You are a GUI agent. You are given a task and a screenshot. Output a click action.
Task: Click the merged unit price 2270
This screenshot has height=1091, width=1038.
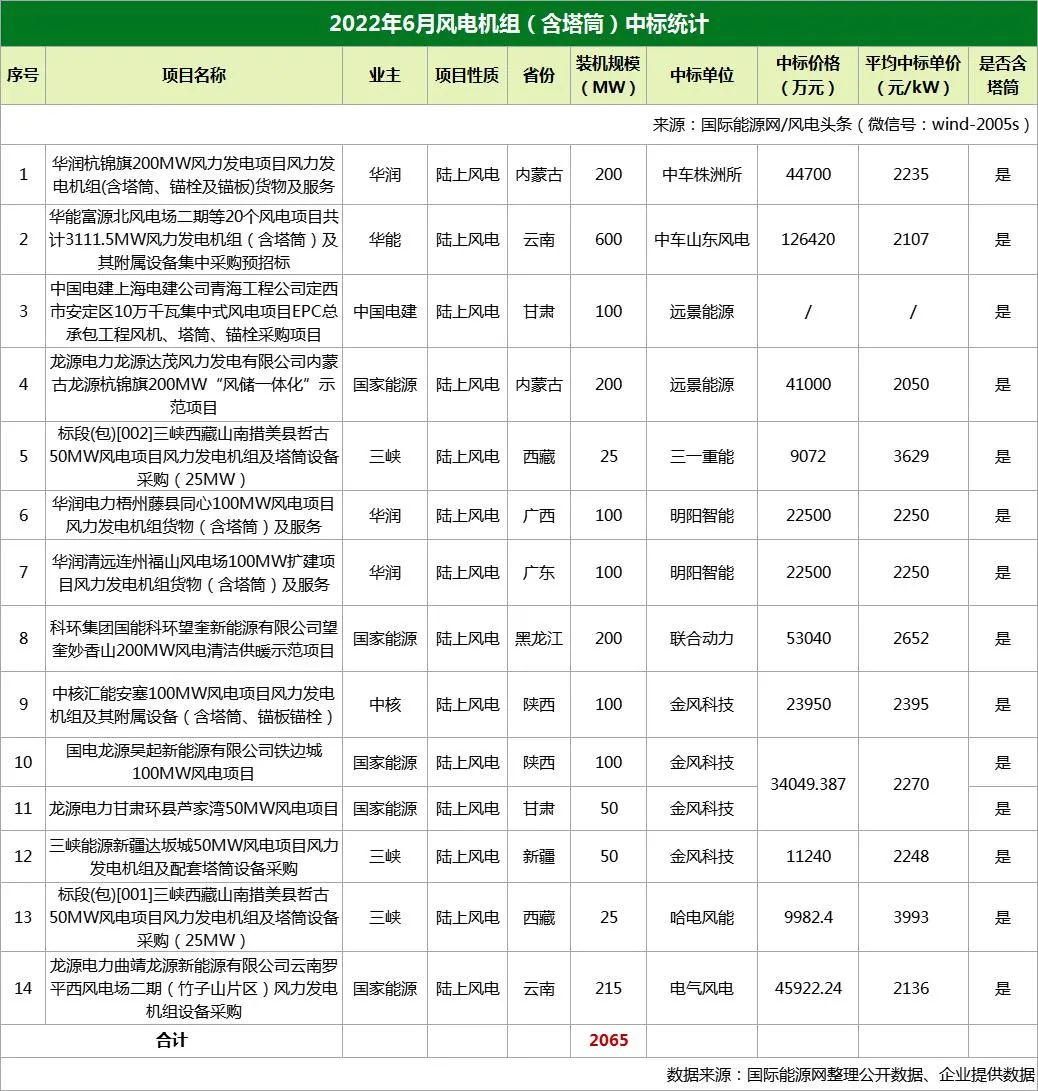911,784
